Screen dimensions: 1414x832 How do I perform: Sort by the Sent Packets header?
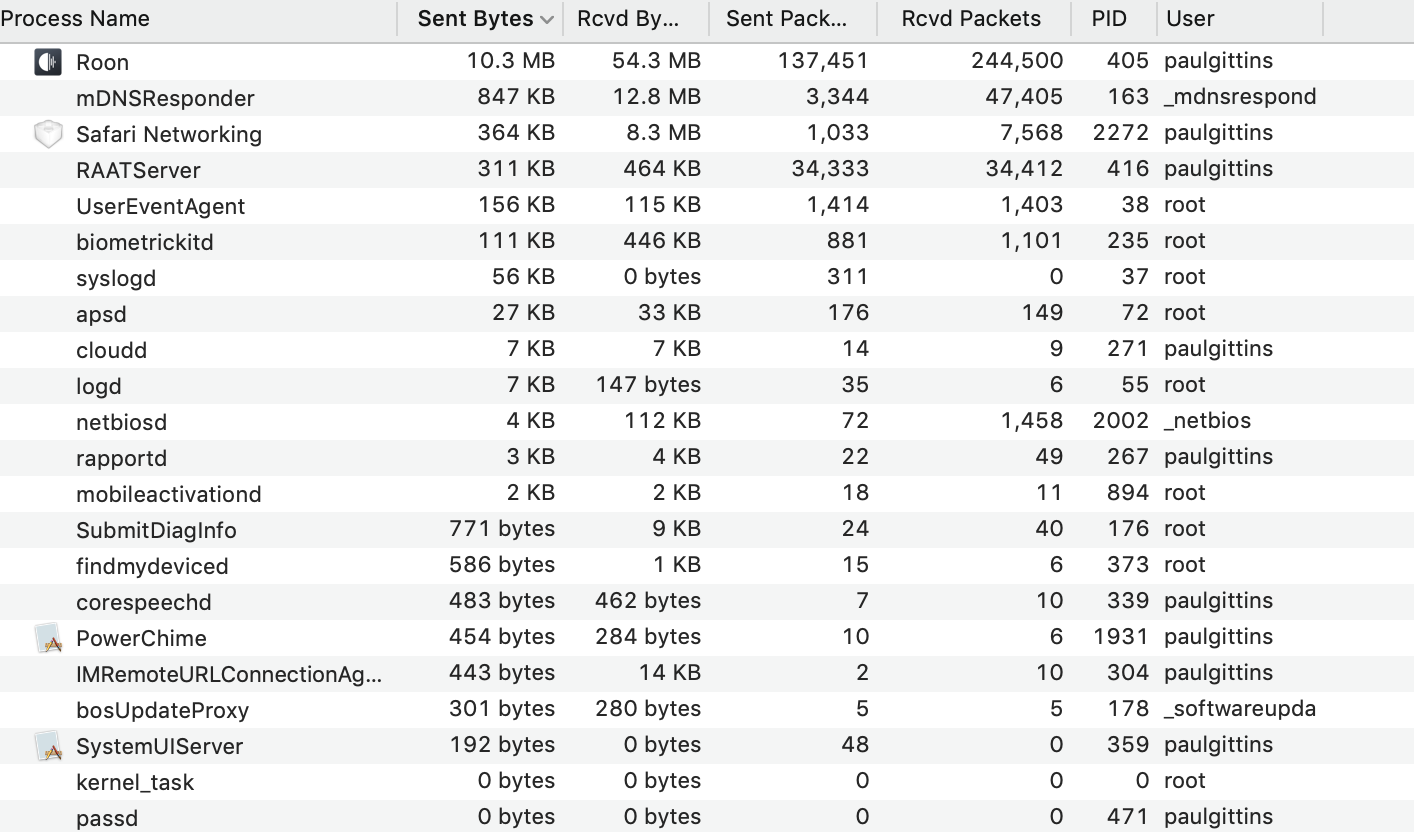[x=793, y=18]
